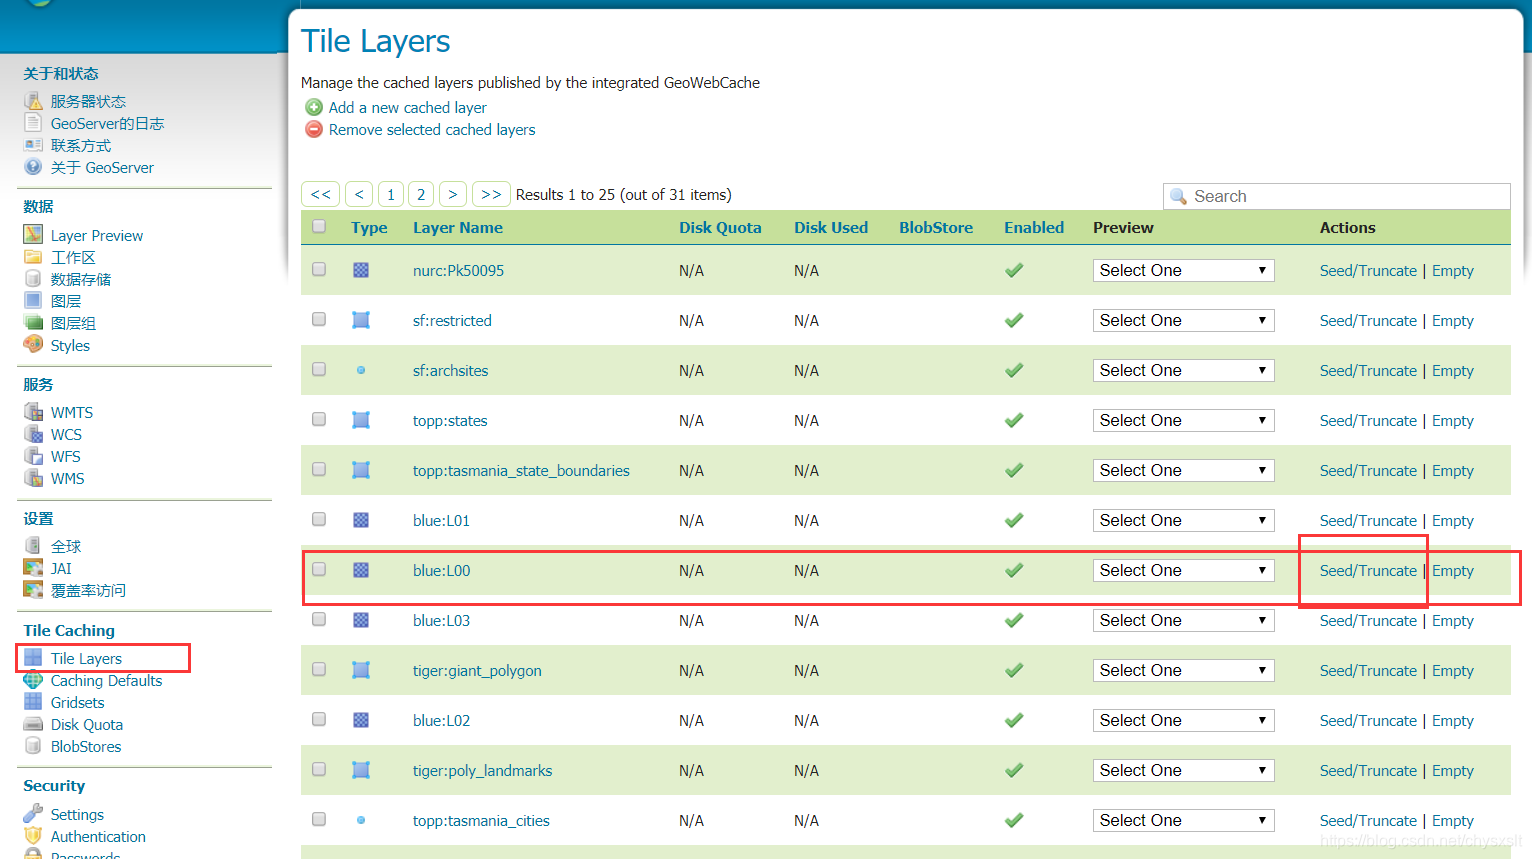Screen dimensions: 1532x859
Task: Click the point type icon for sf:archsites
Action: (361, 370)
